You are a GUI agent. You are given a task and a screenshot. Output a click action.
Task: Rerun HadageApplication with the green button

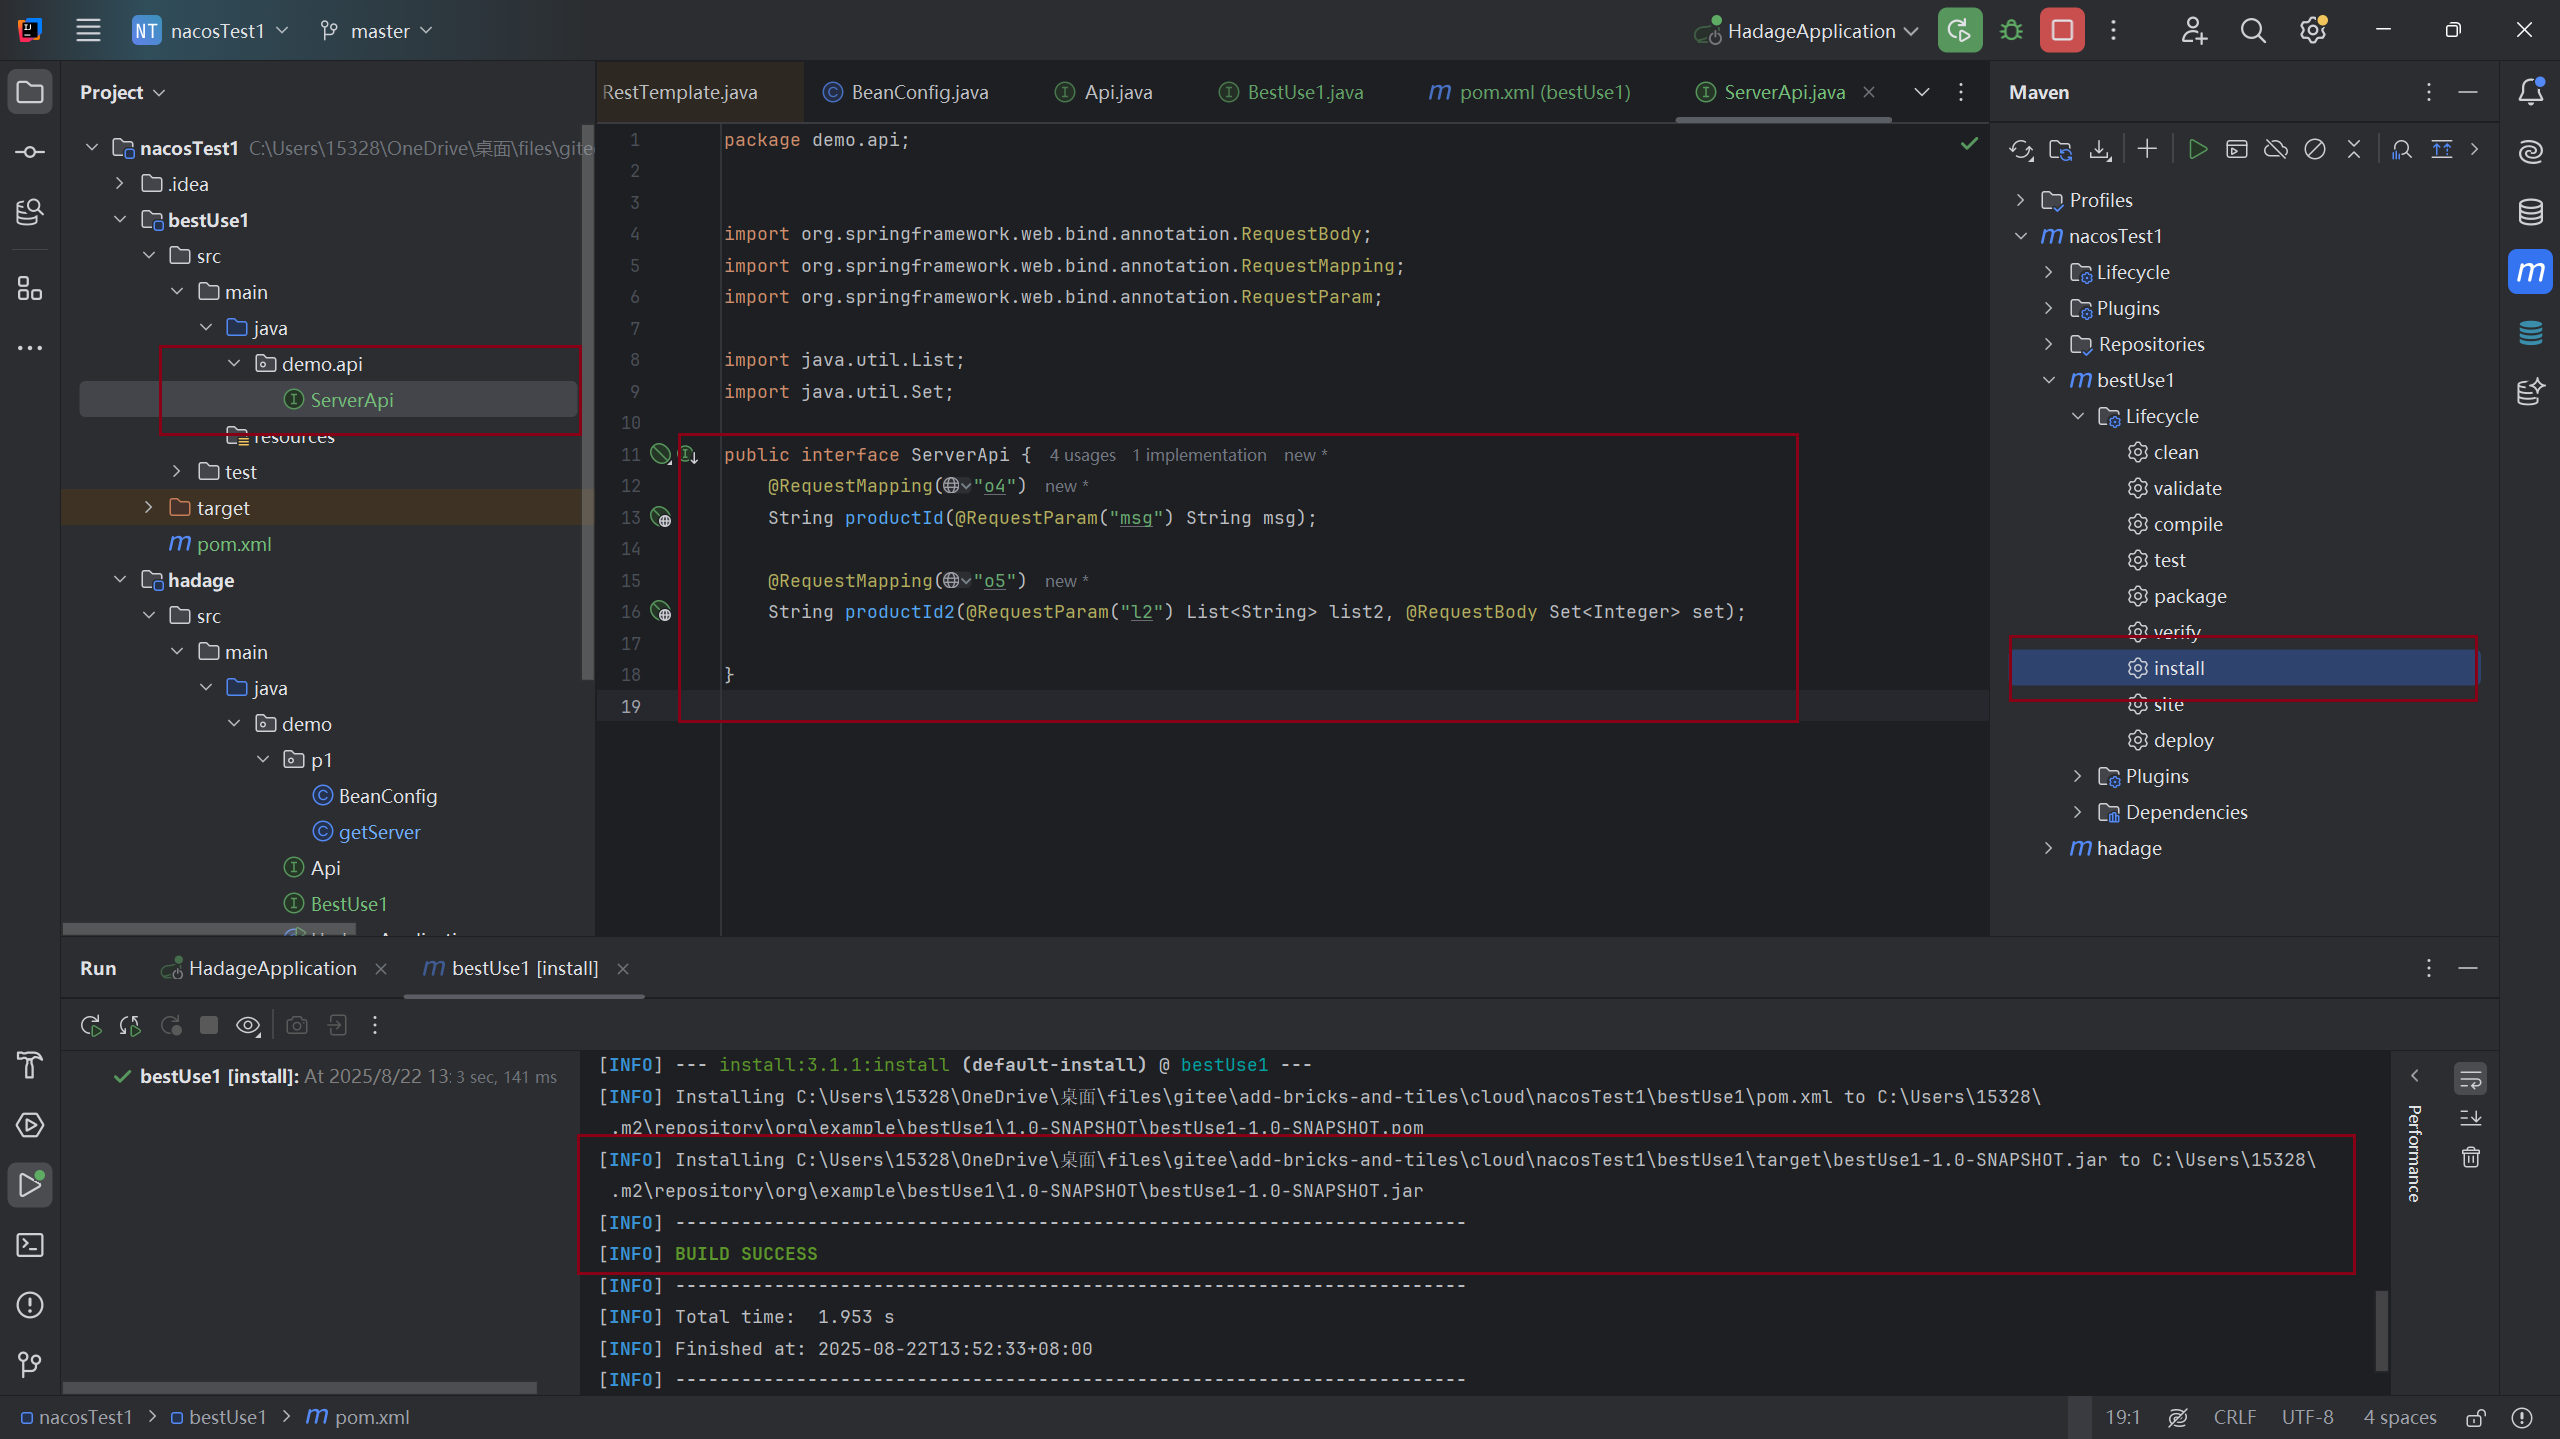coord(1959,30)
